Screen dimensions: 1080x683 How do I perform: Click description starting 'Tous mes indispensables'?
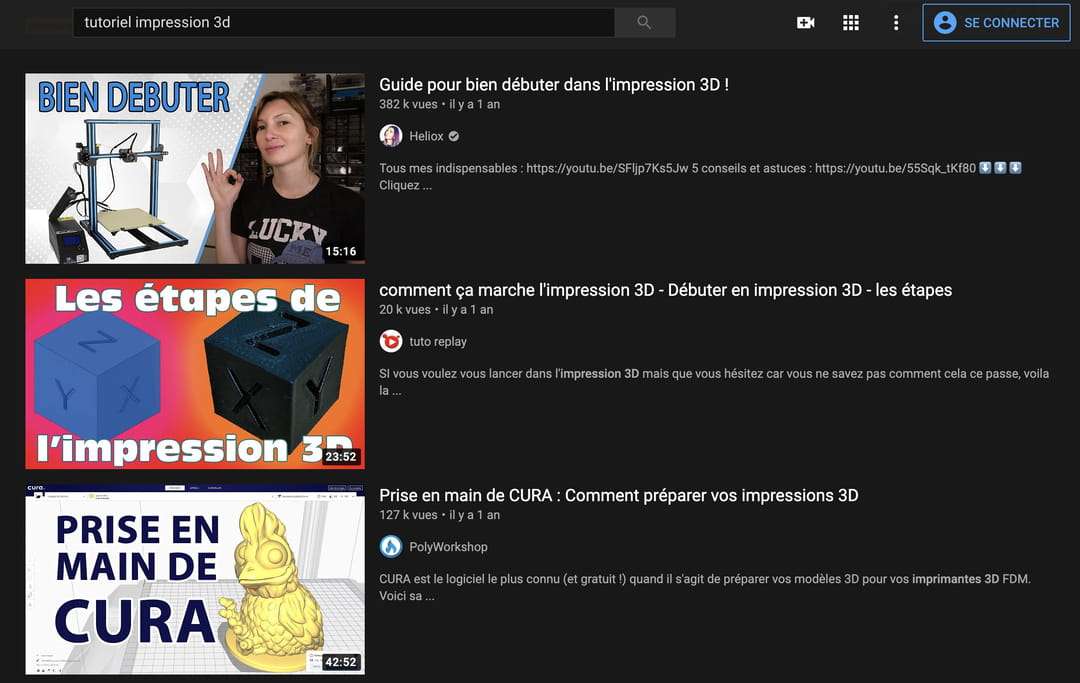[700, 176]
